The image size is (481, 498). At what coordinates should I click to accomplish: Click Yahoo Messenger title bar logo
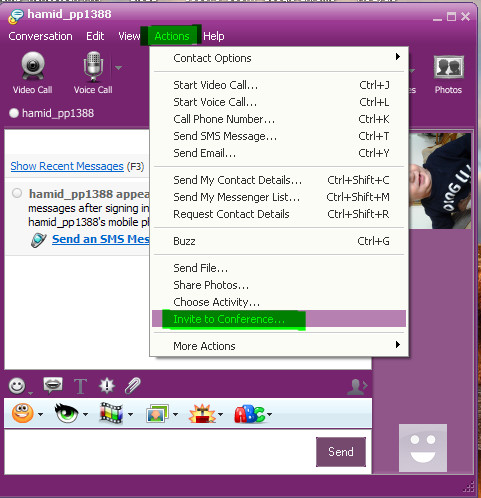16,16
